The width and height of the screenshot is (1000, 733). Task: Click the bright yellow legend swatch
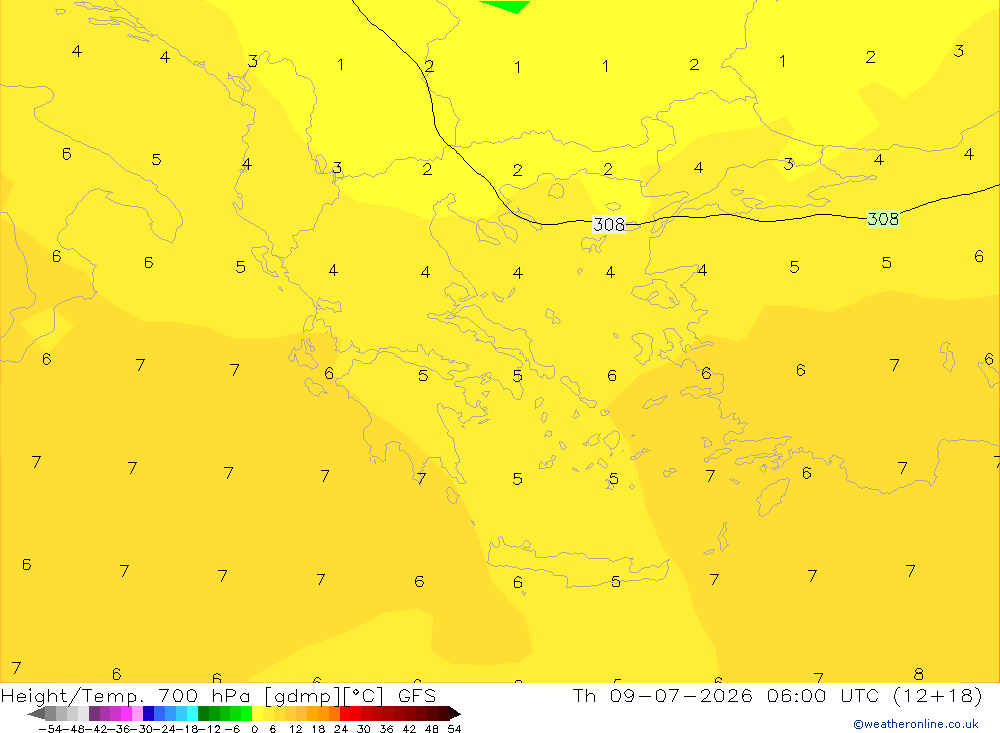pos(258,714)
